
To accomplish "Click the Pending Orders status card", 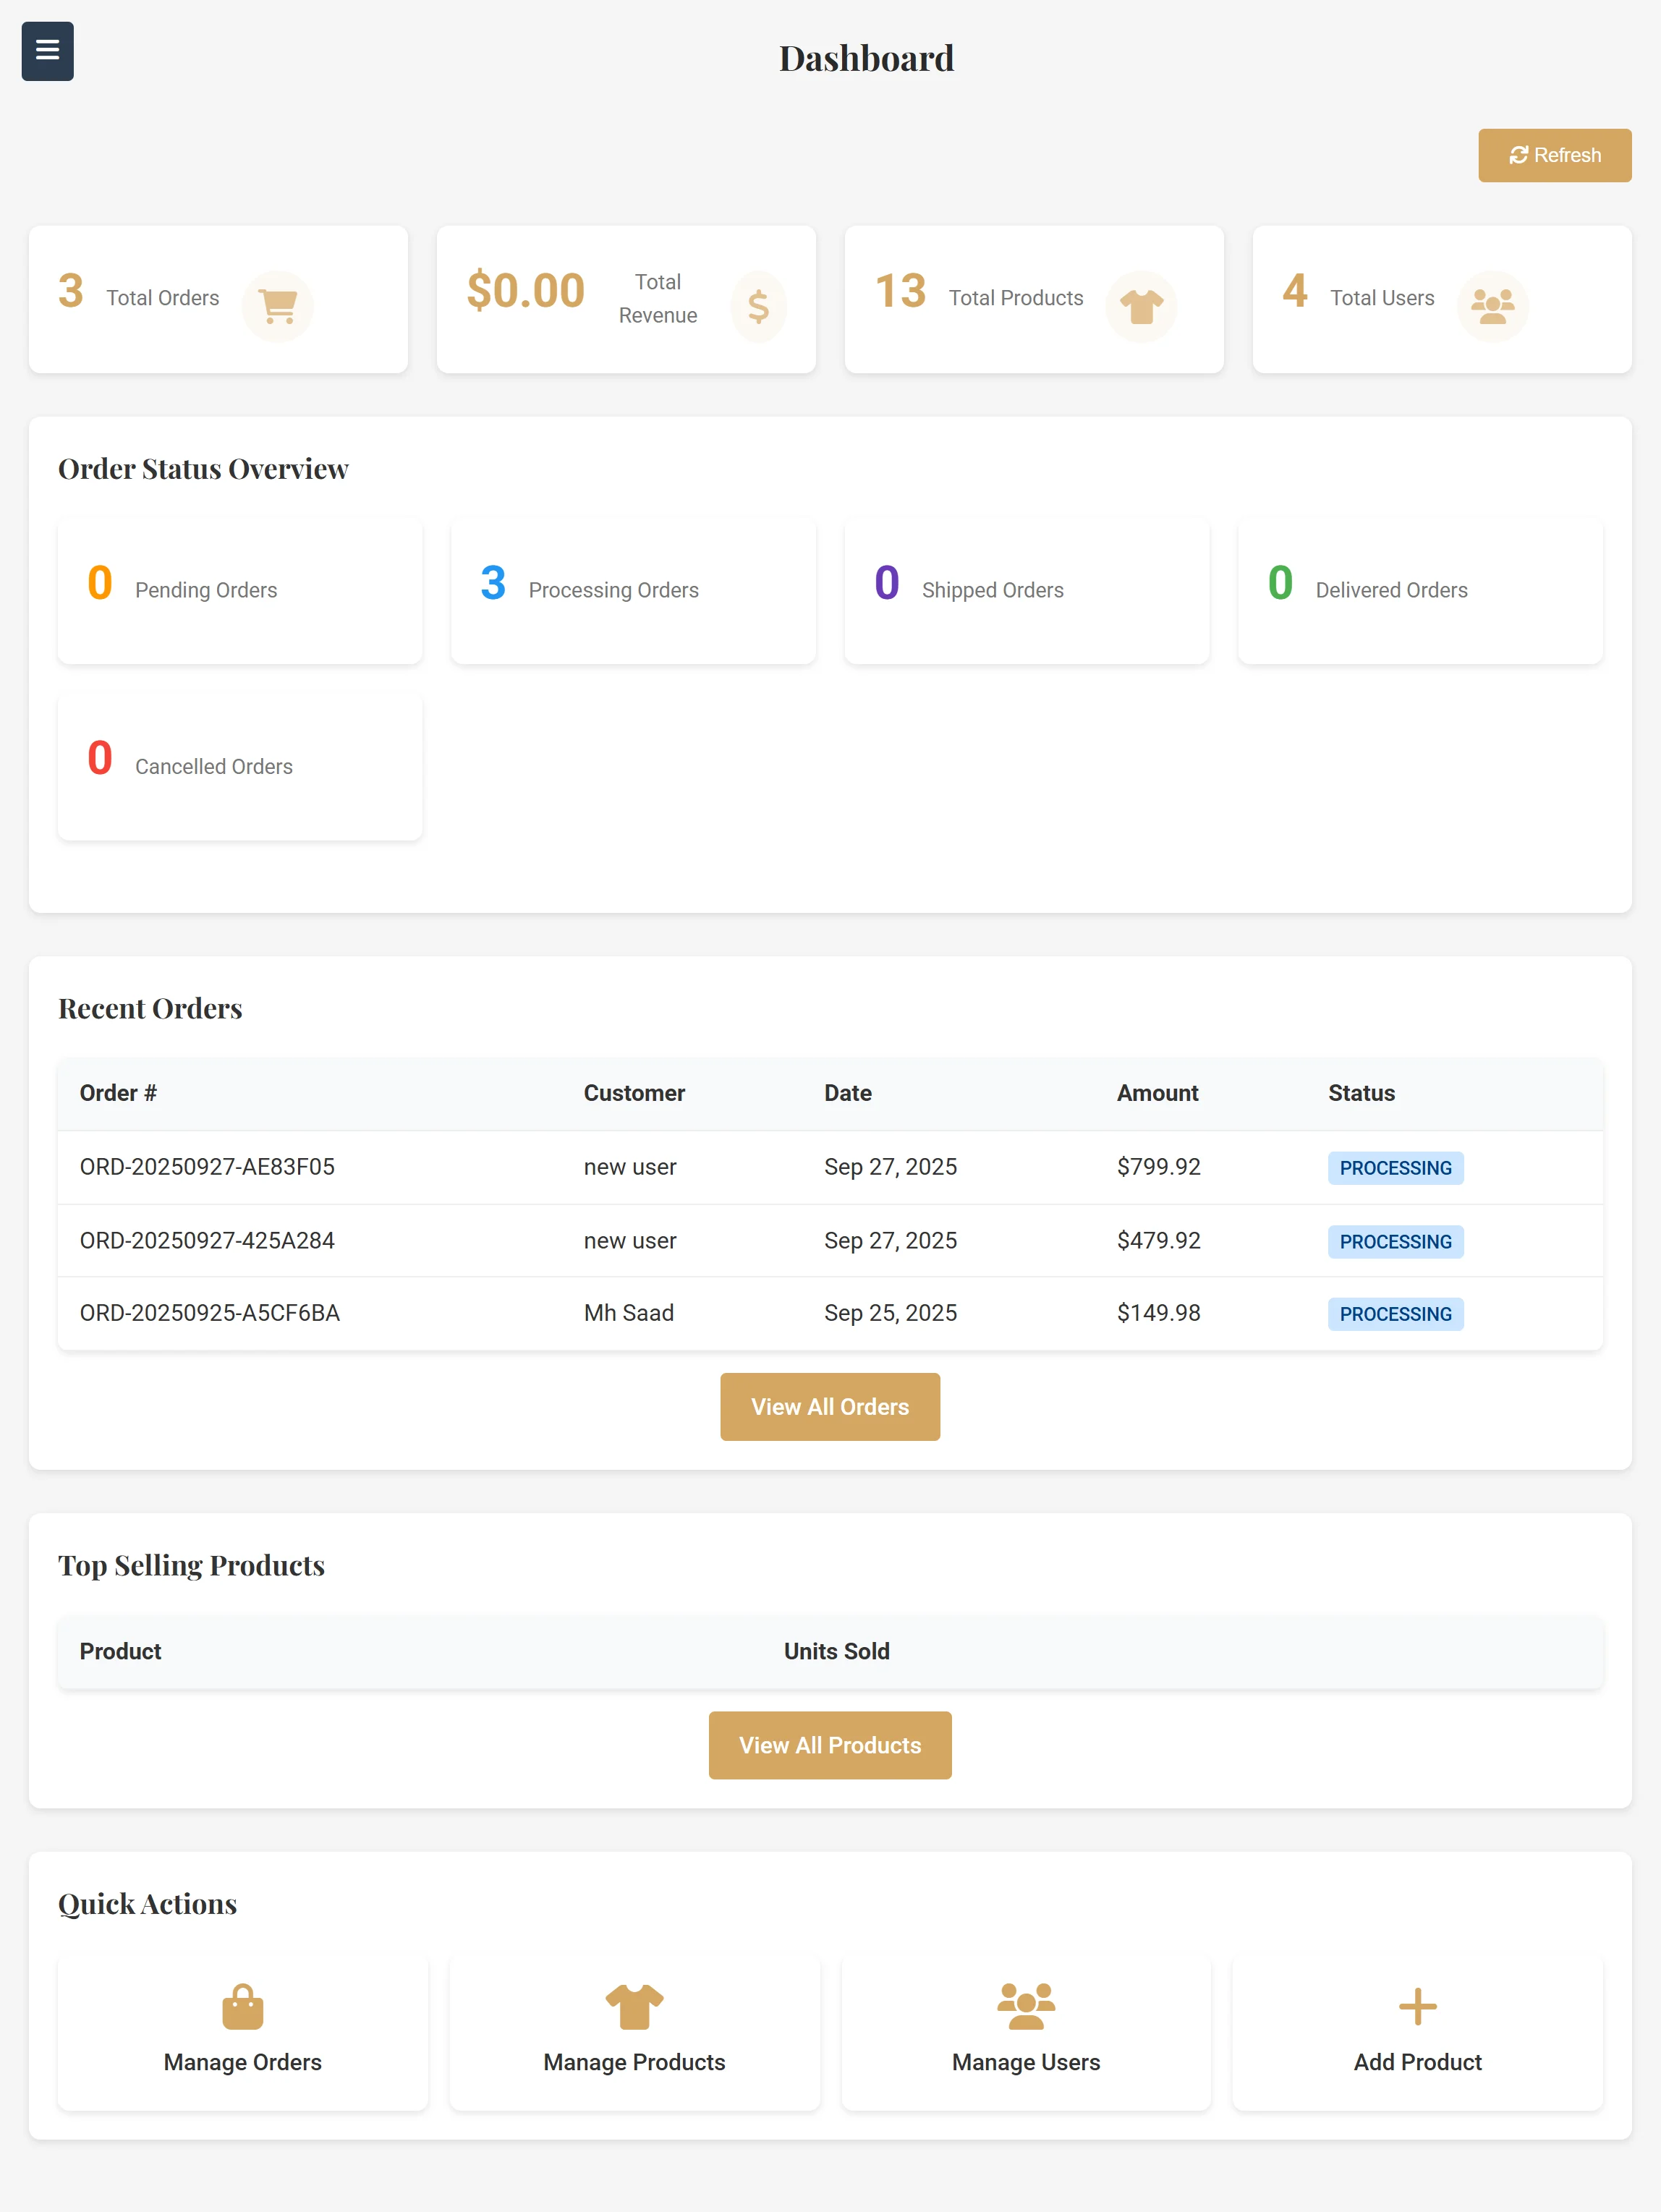I will click(x=240, y=591).
